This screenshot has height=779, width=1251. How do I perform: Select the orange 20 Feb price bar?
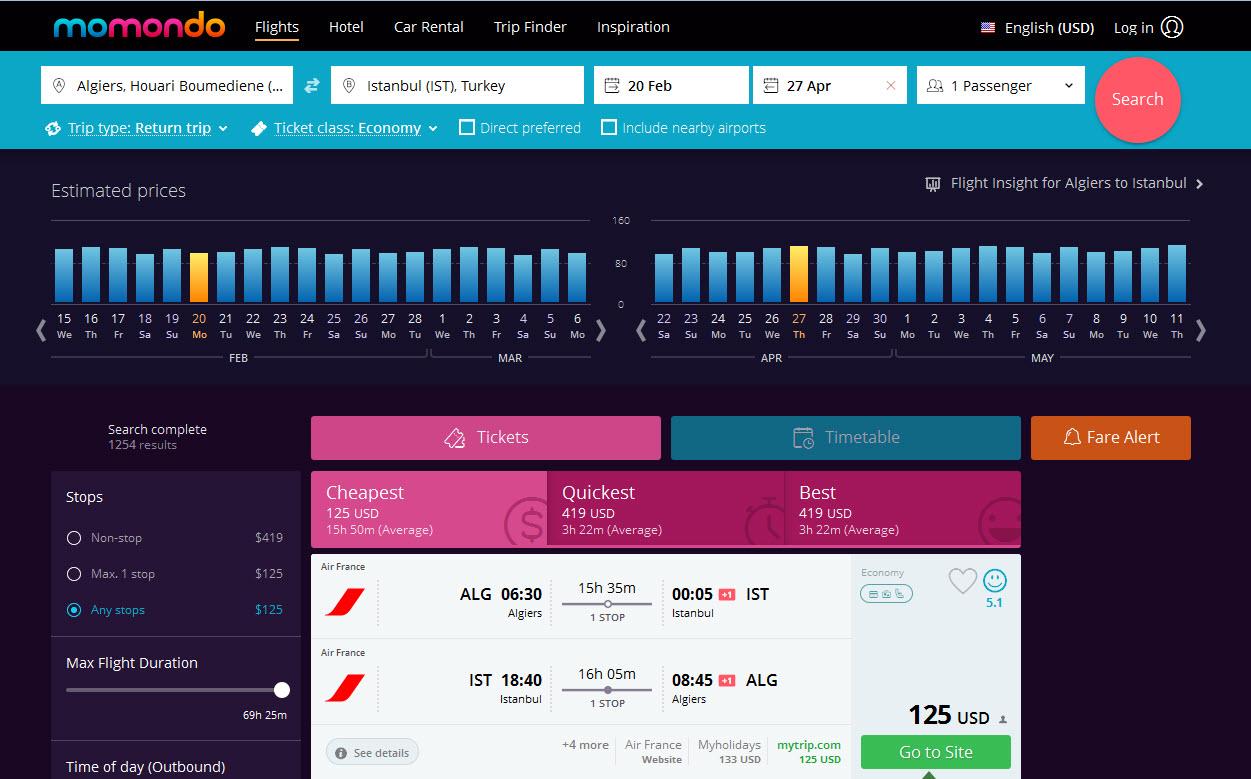(199, 277)
